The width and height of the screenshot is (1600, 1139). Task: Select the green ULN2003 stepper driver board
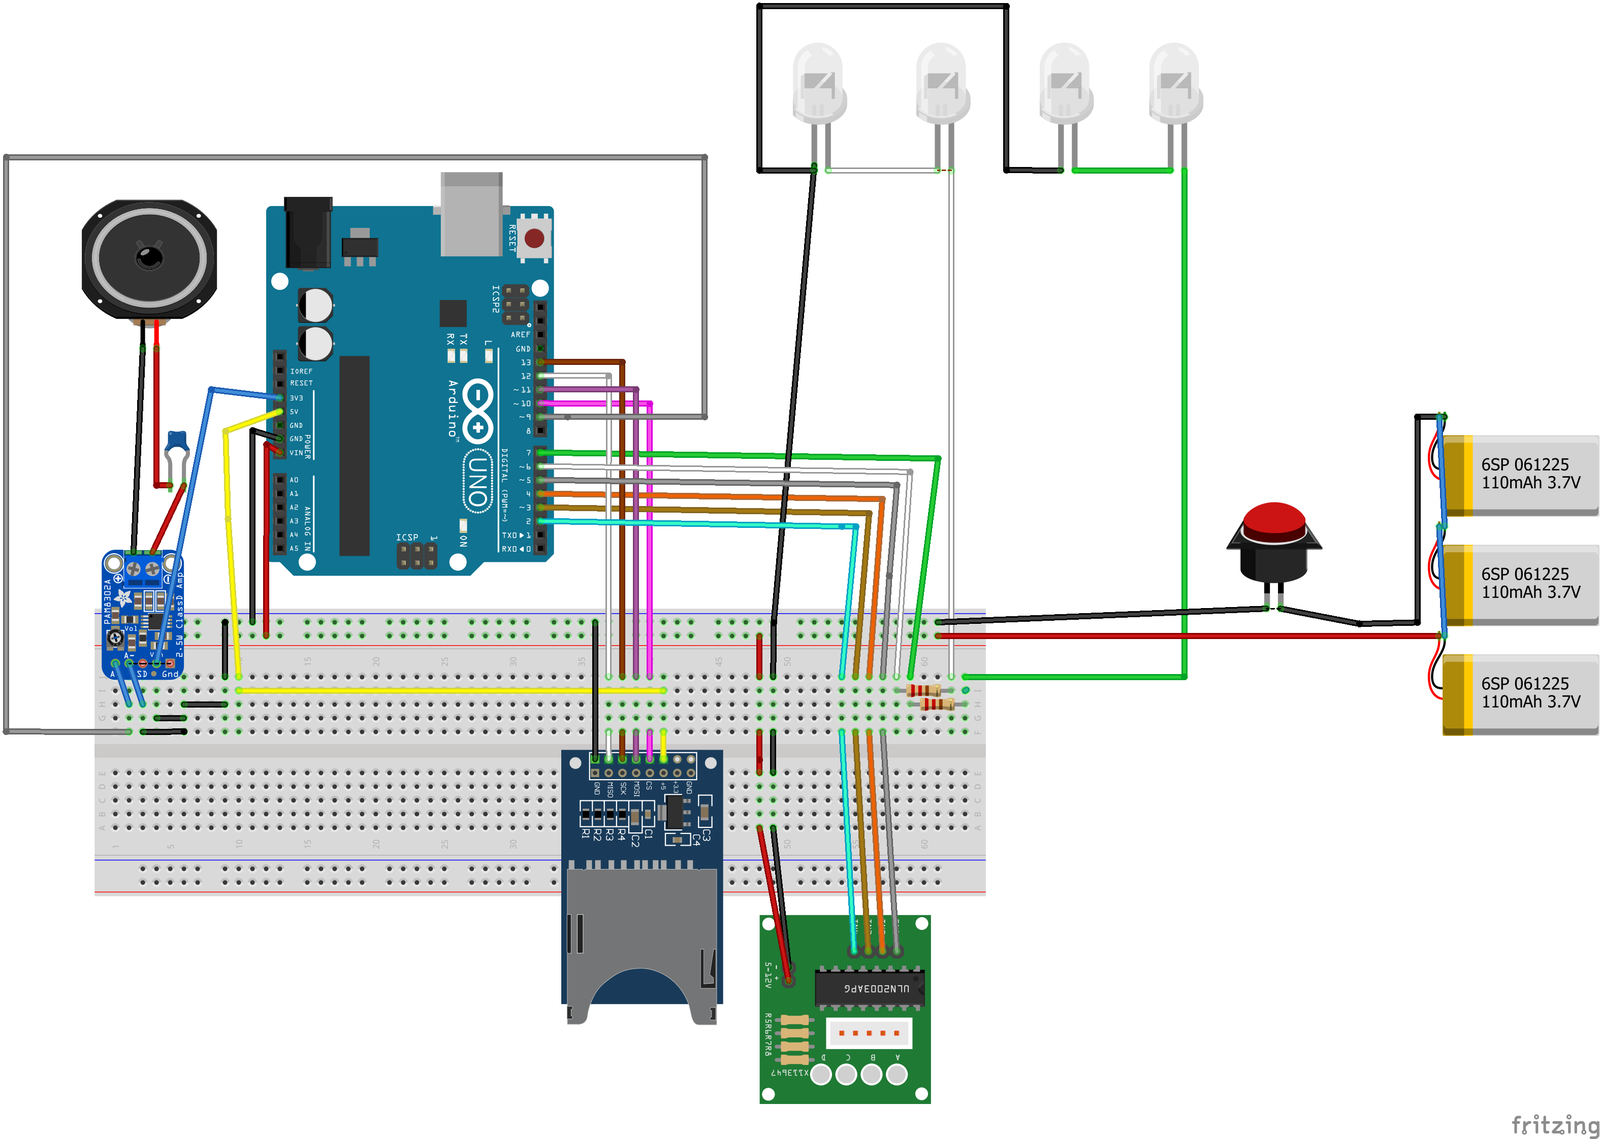tap(845, 1009)
